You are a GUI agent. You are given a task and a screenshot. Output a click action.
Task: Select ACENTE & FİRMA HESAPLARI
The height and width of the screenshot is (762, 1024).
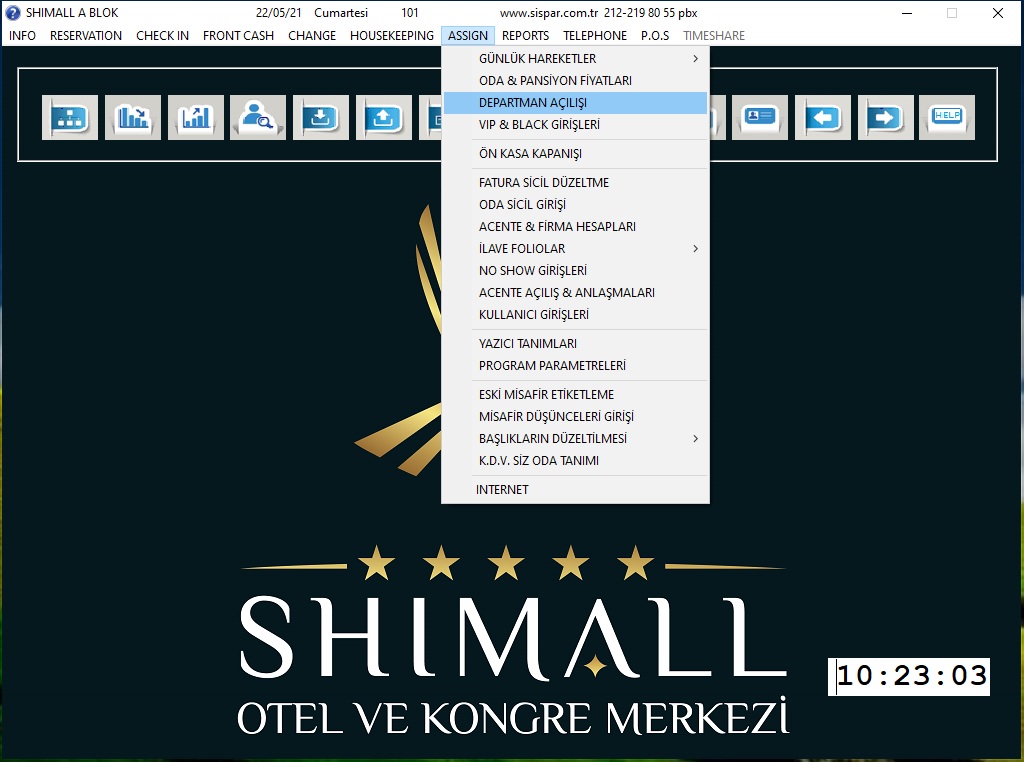pos(575,227)
